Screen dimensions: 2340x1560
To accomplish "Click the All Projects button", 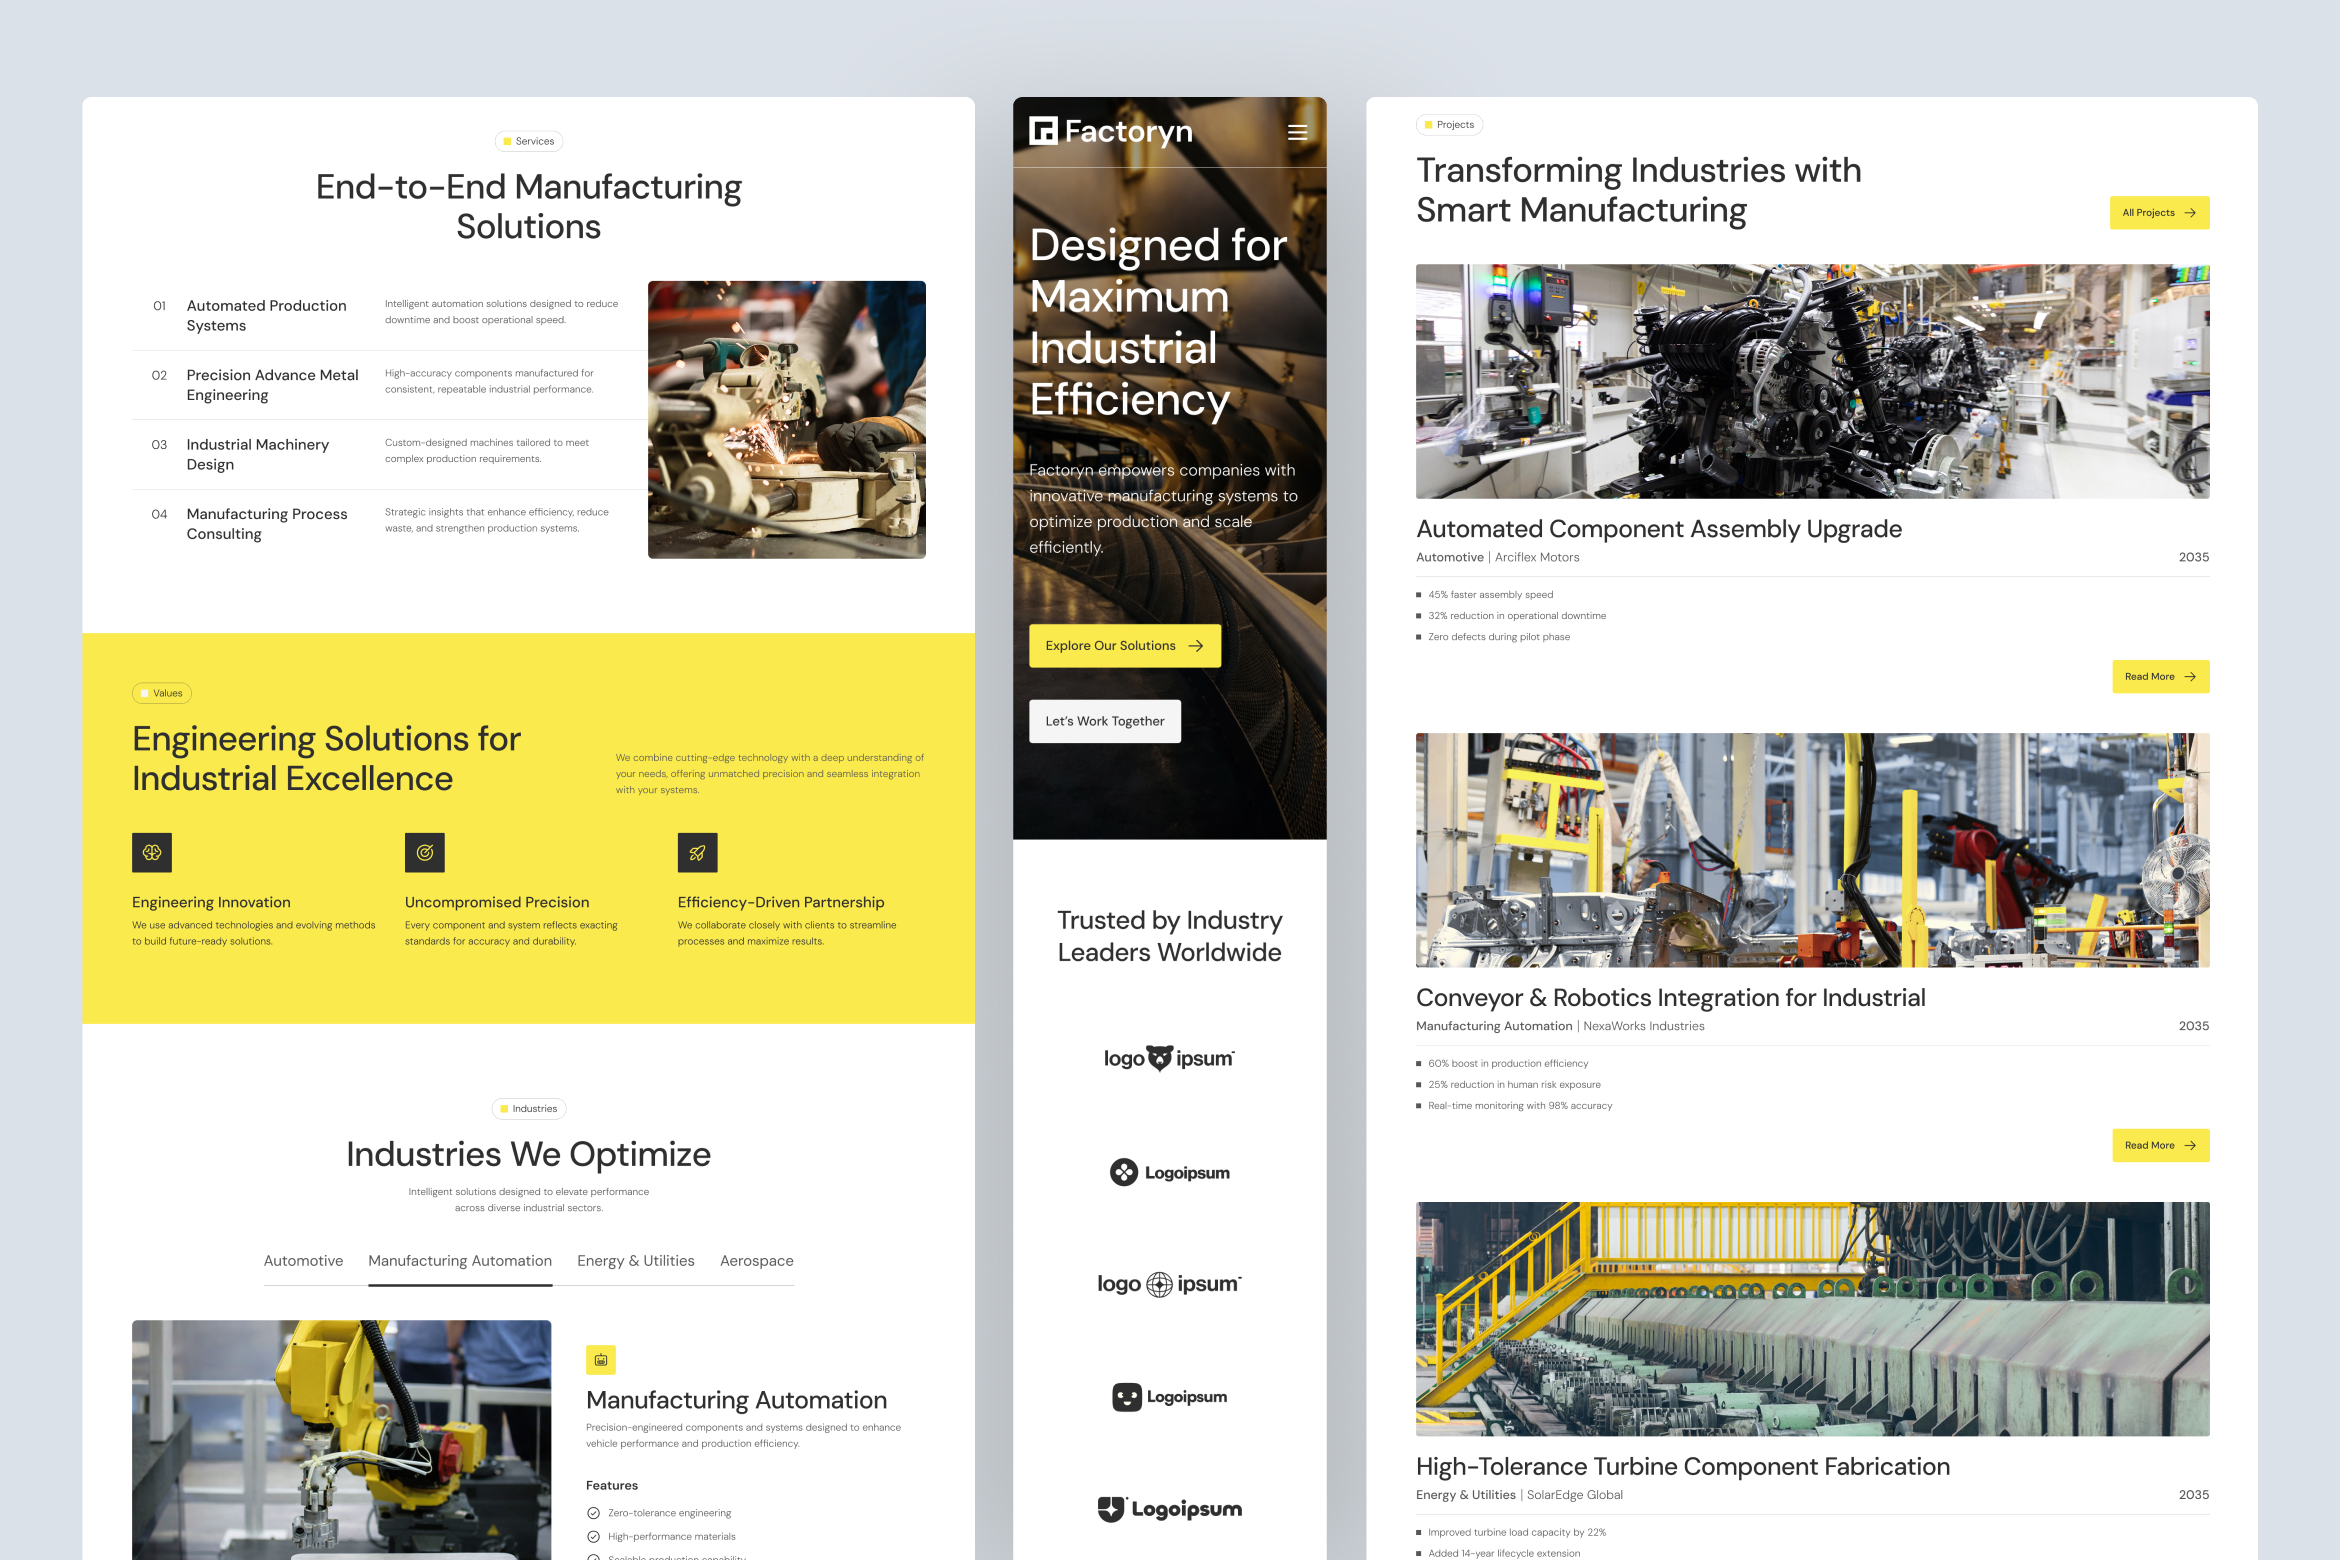I will 2159,213.
